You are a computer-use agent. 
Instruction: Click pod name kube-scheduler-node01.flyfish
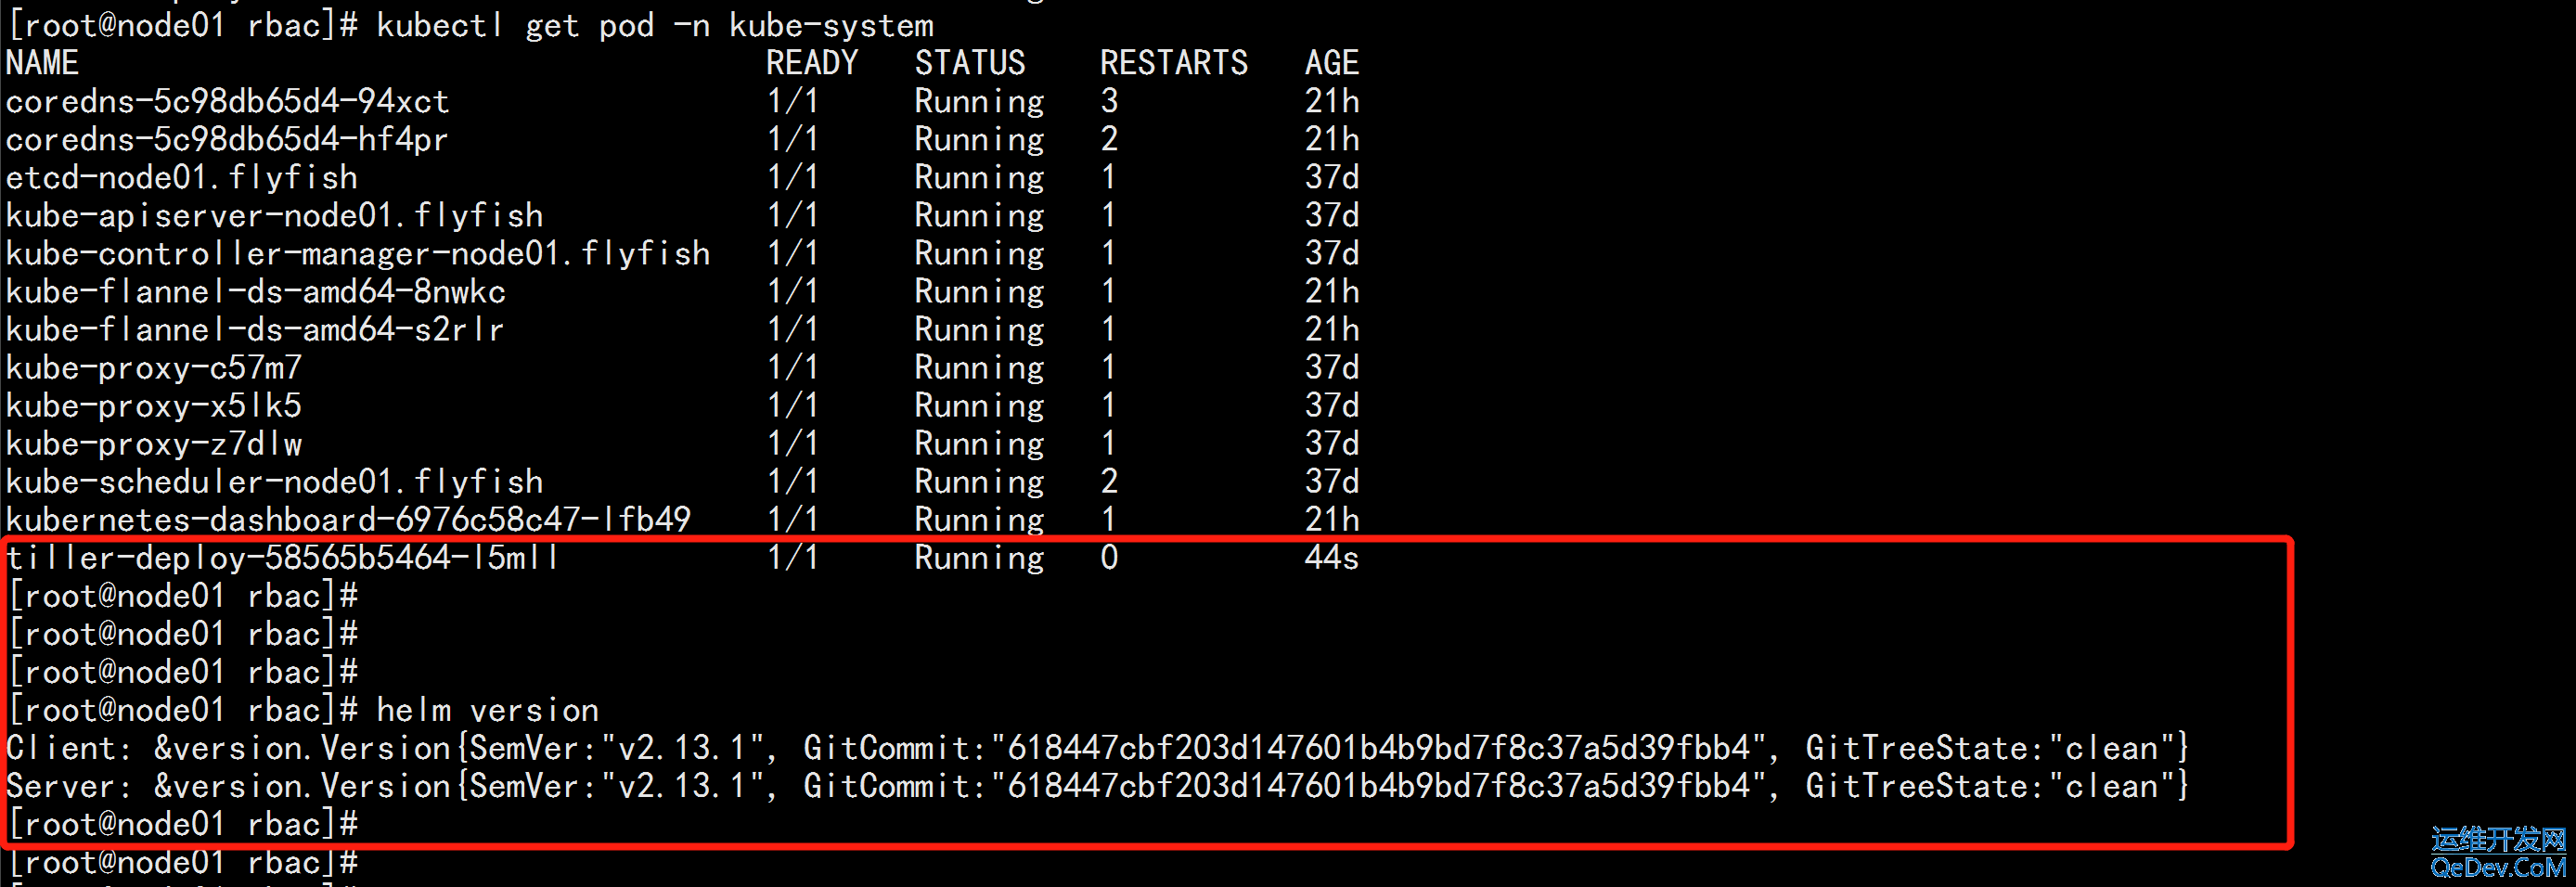coord(275,481)
